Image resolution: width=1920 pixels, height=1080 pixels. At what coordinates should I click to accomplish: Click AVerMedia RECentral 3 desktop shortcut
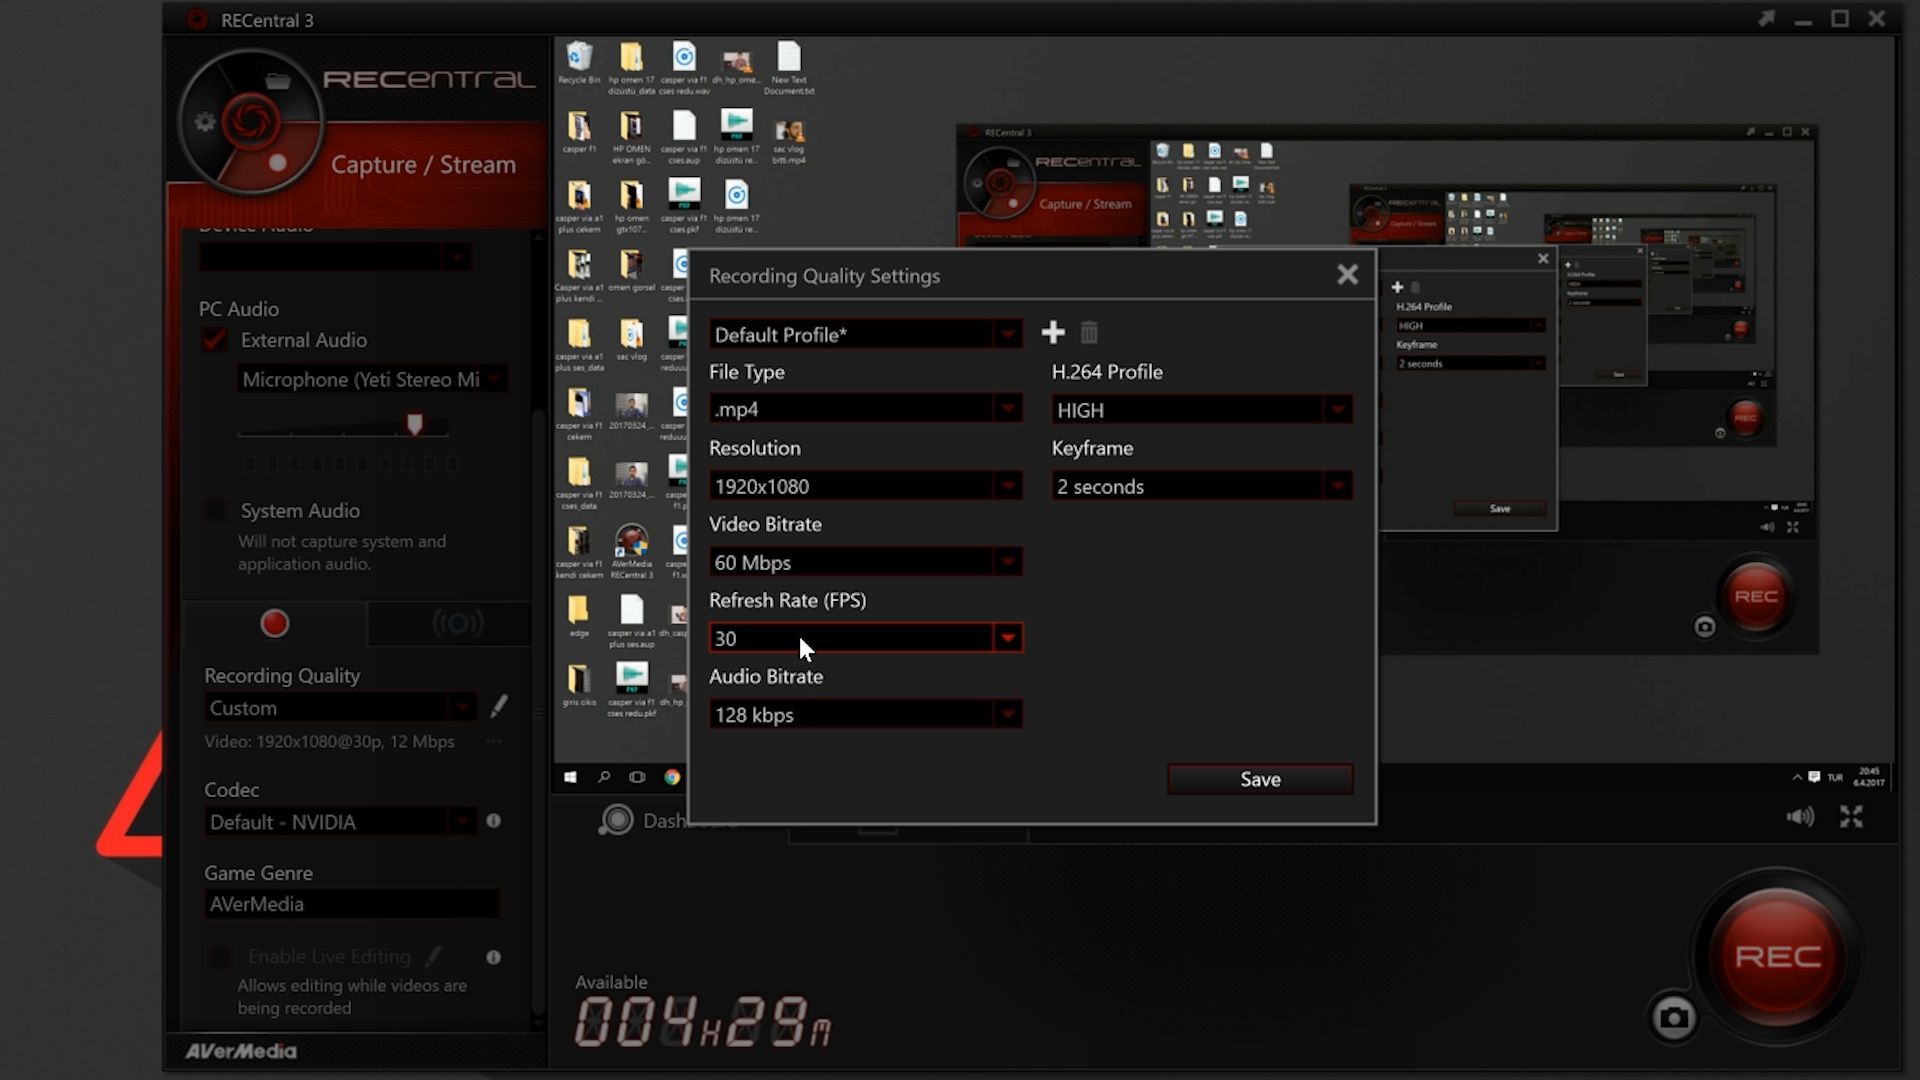[x=631, y=552]
